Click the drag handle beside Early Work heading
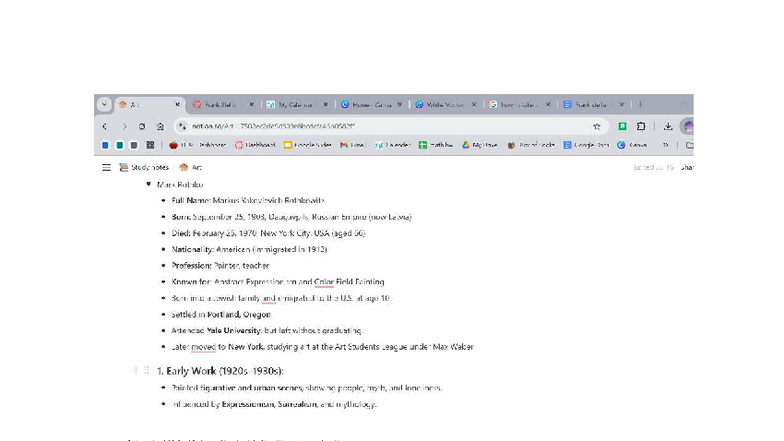 pyautogui.click(x=147, y=371)
